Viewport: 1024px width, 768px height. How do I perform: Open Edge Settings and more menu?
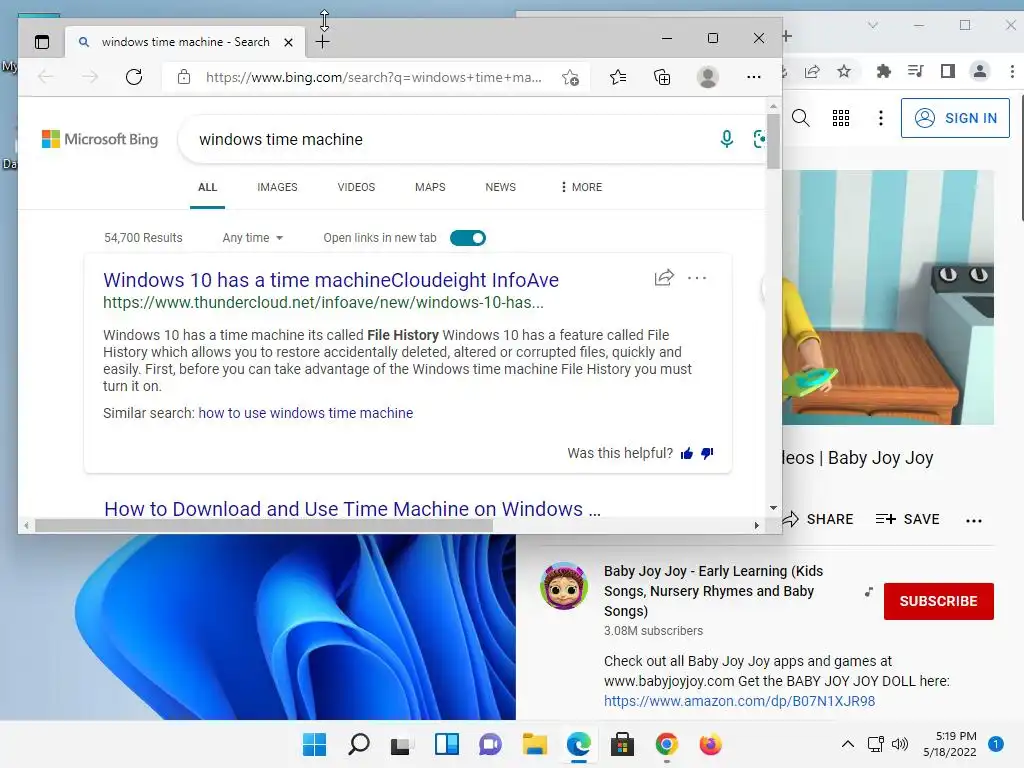(x=754, y=77)
